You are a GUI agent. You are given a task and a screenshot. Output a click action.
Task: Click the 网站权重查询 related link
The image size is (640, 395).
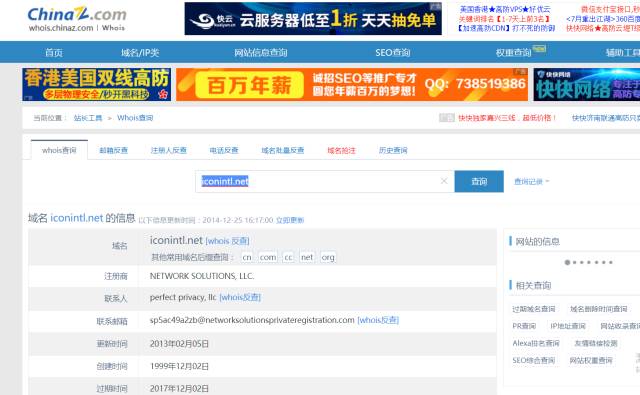591,360
